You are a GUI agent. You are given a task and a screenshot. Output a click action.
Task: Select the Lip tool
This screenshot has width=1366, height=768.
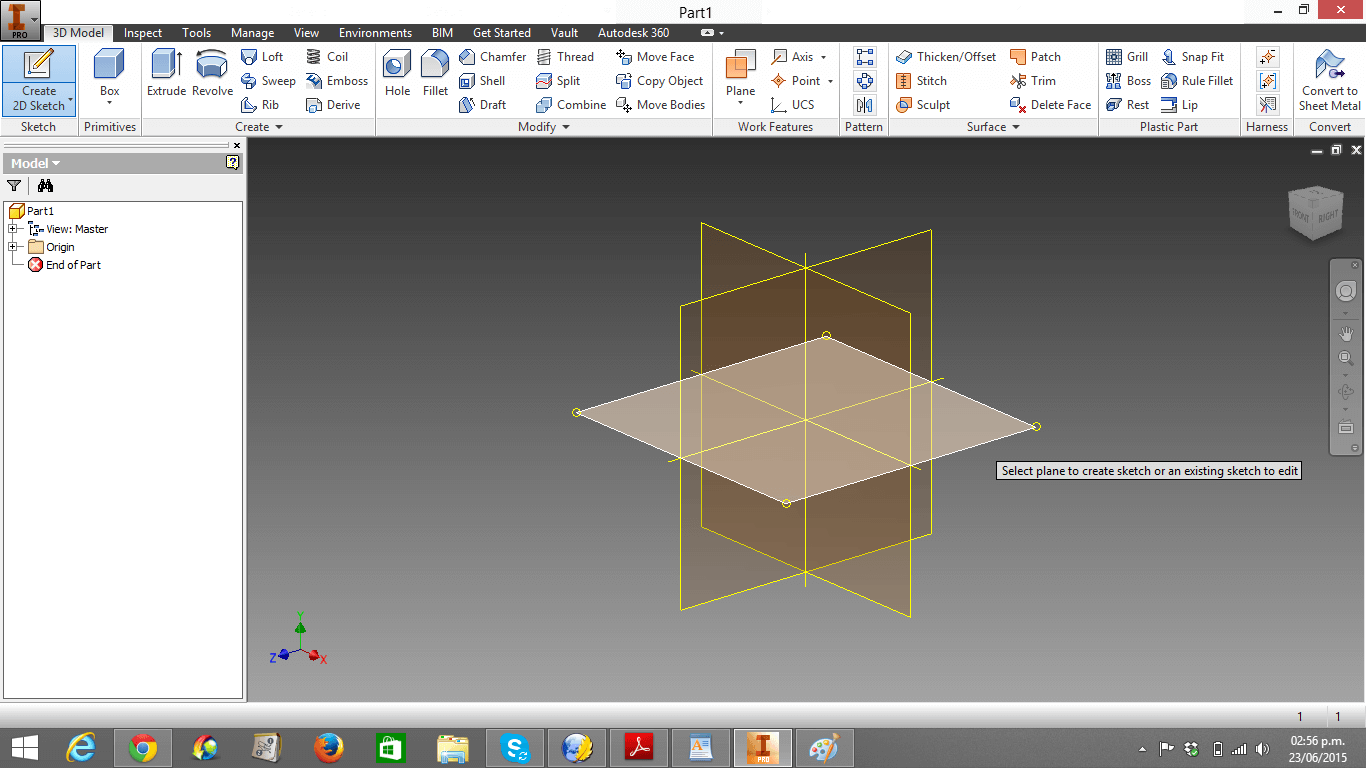1180,105
